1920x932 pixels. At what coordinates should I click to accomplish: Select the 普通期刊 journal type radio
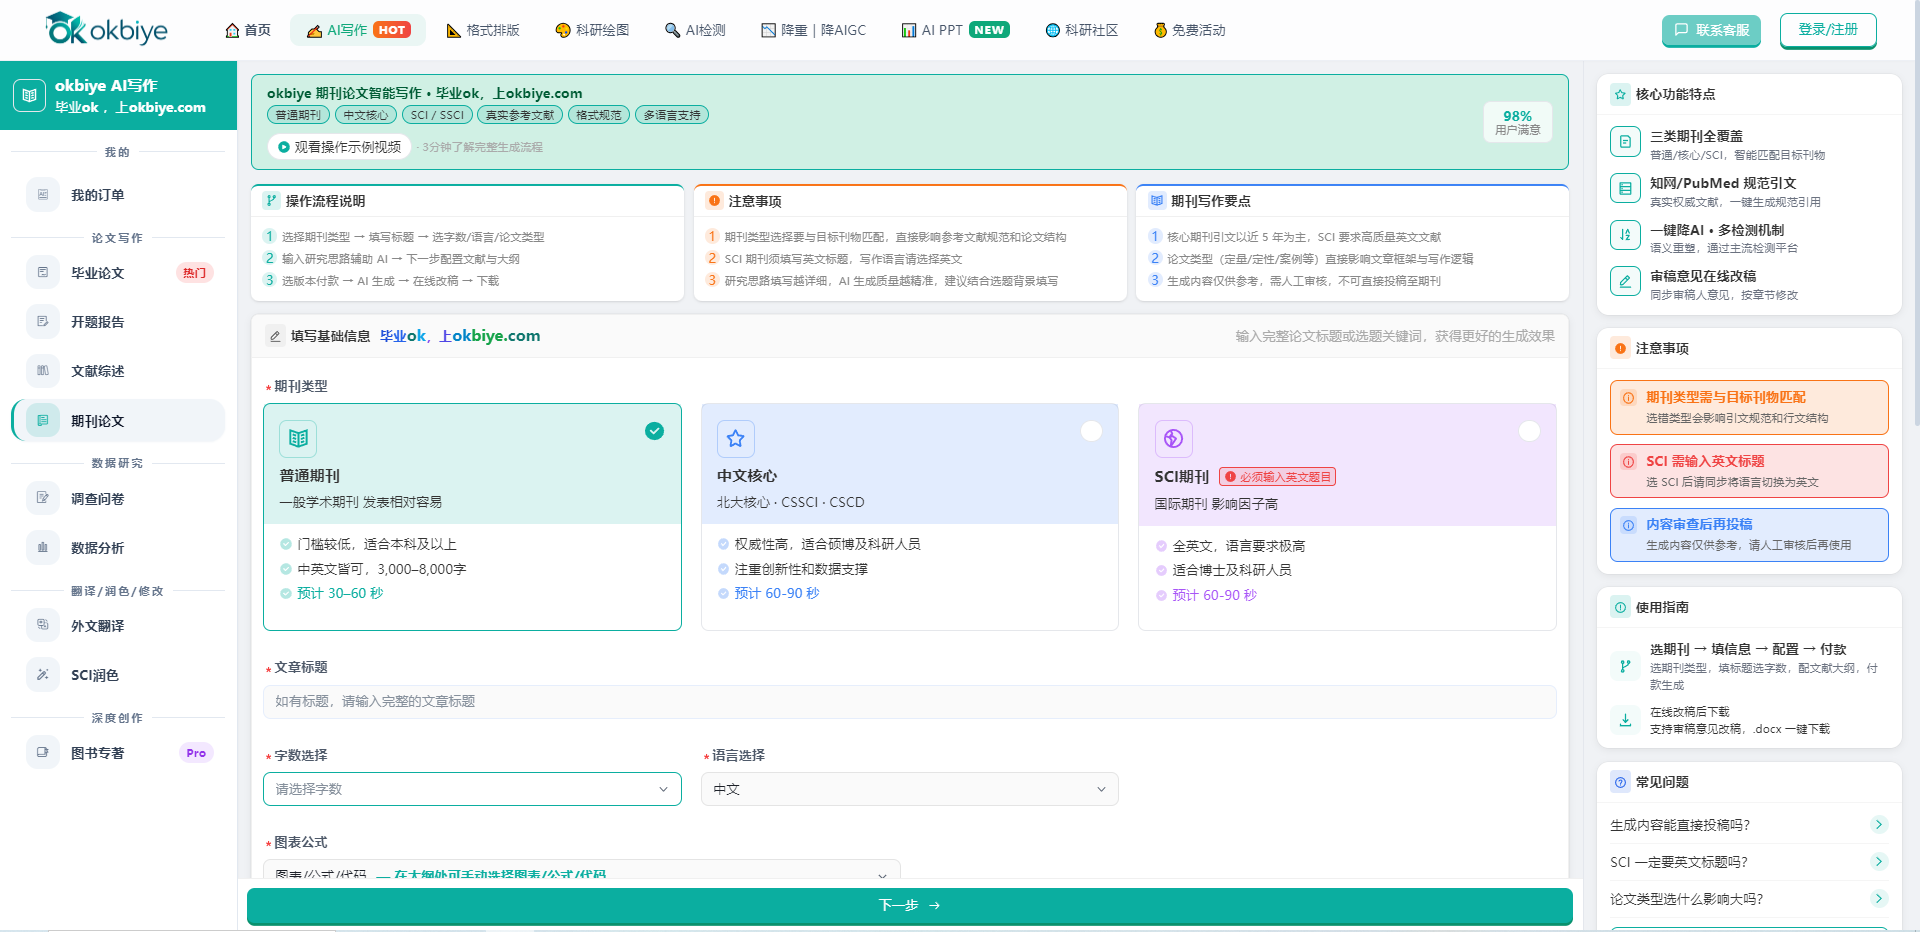tap(654, 431)
